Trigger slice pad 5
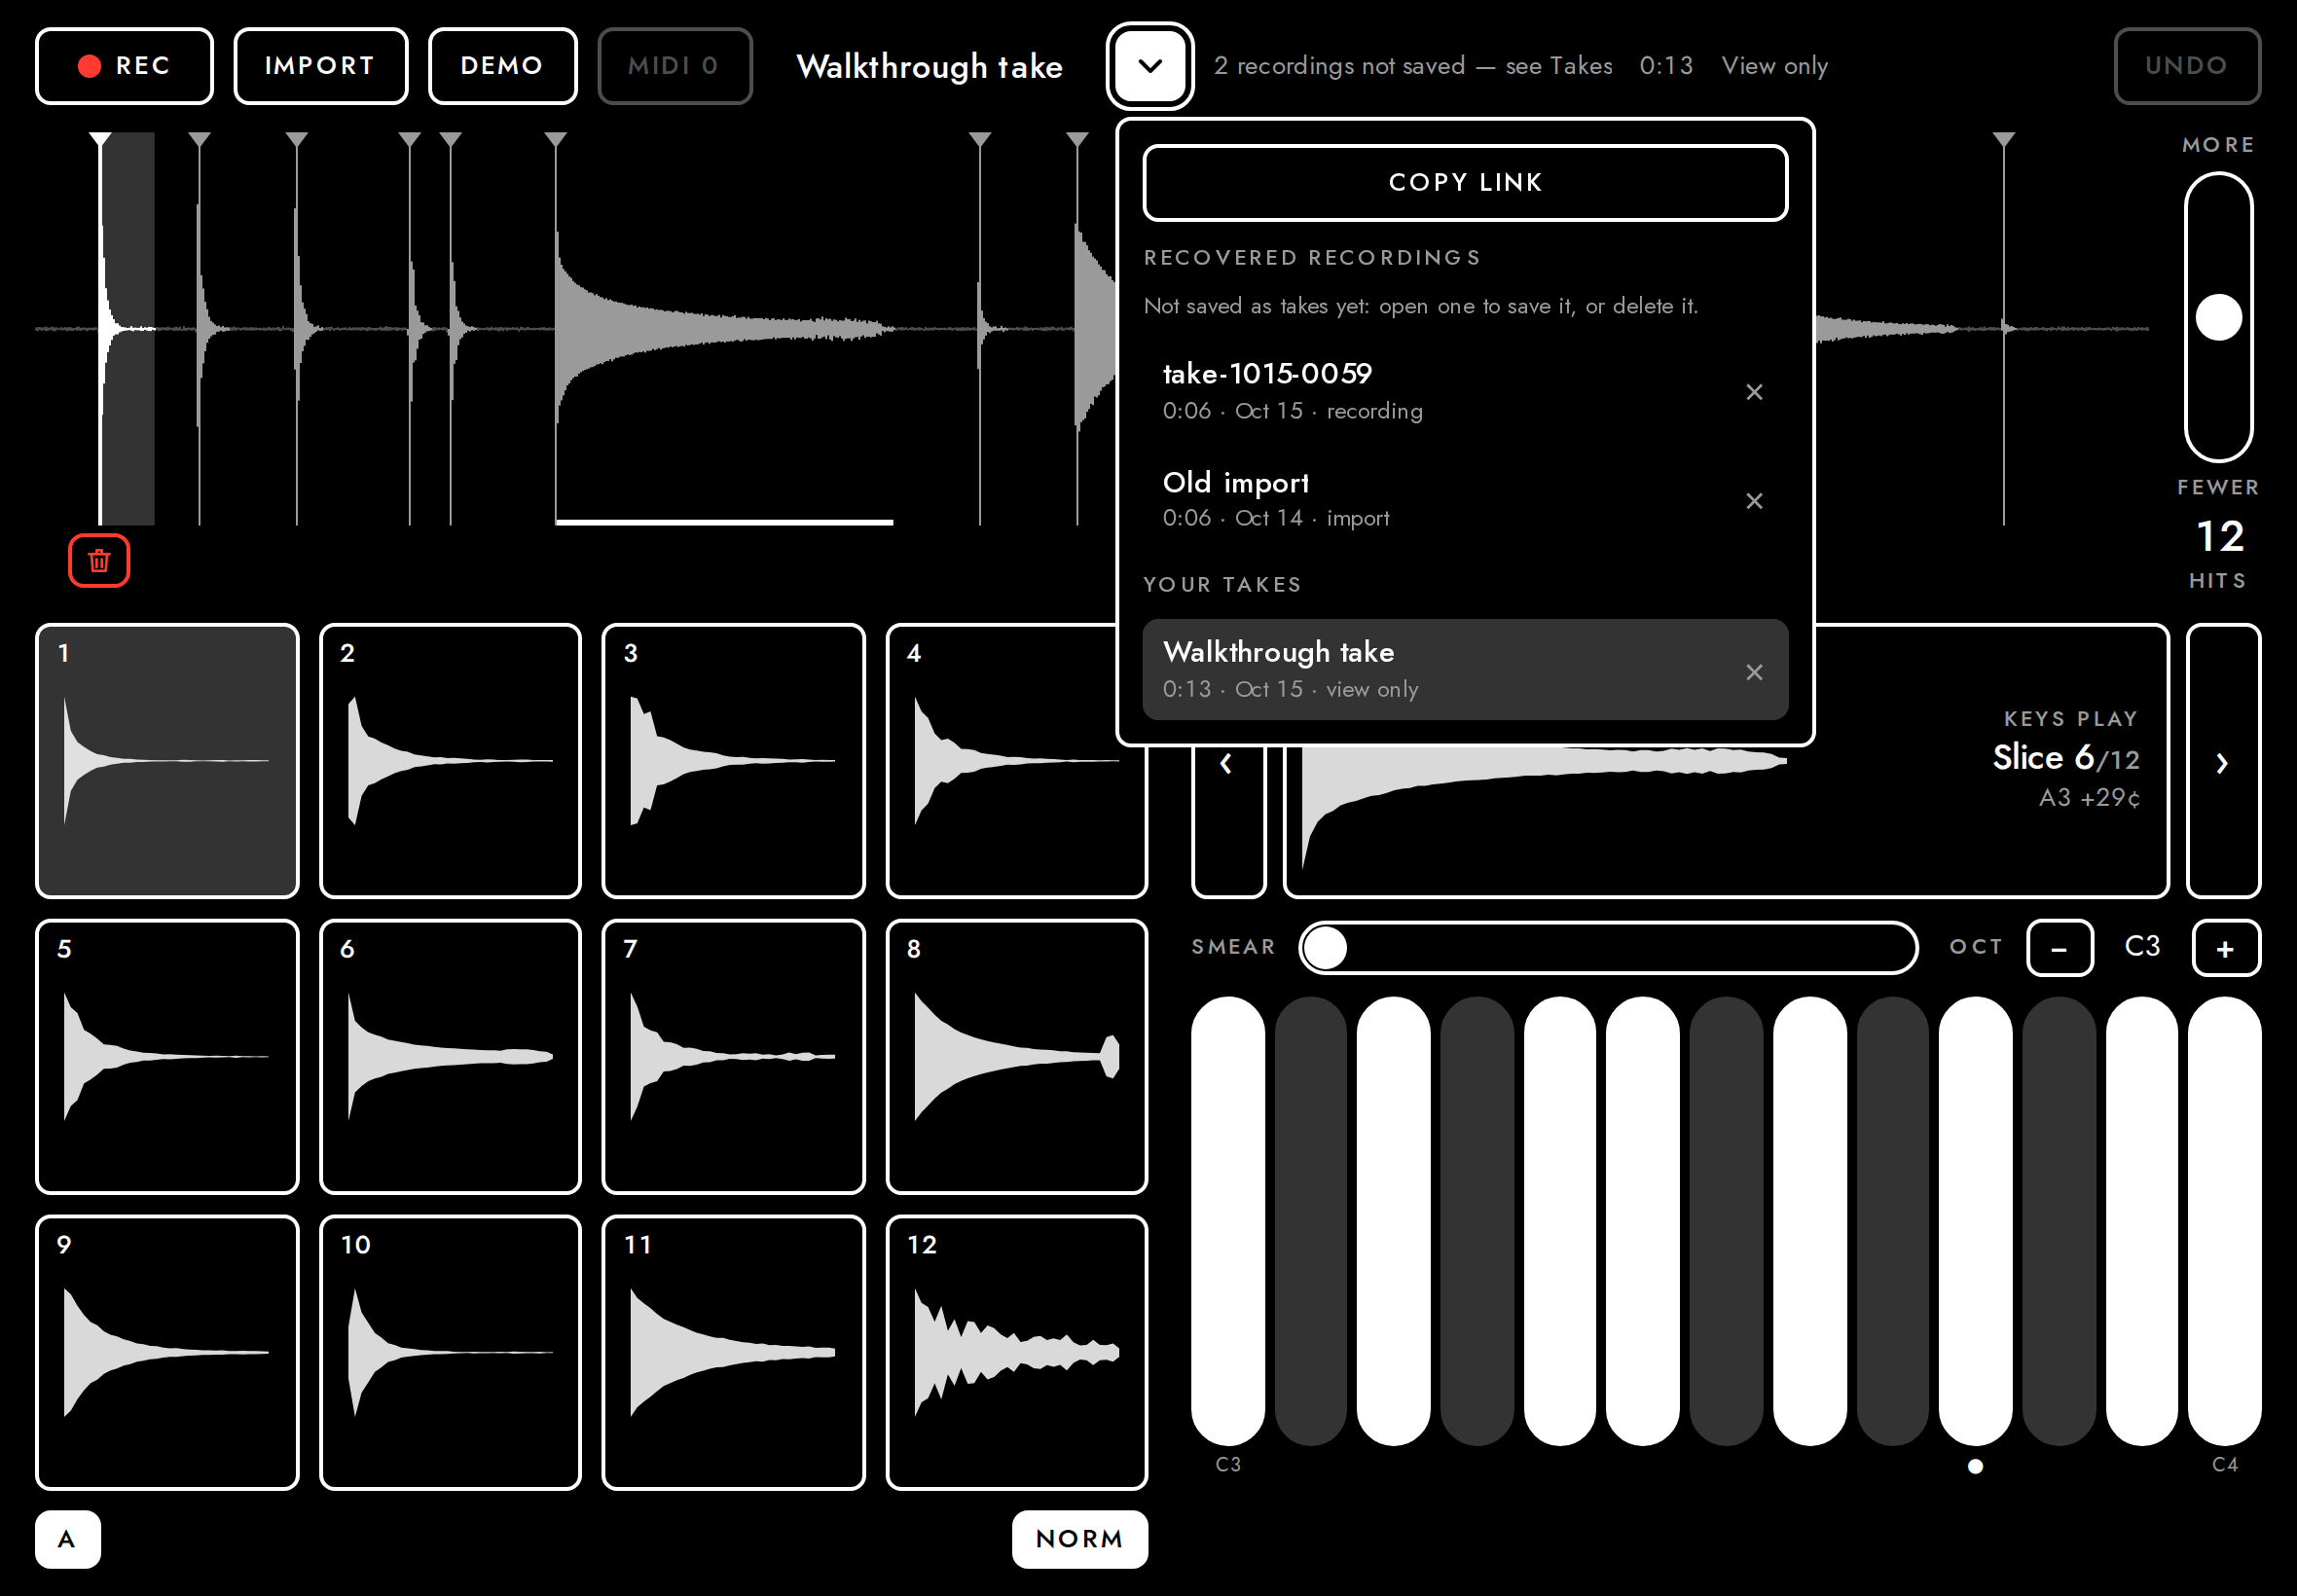 (167, 1057)
